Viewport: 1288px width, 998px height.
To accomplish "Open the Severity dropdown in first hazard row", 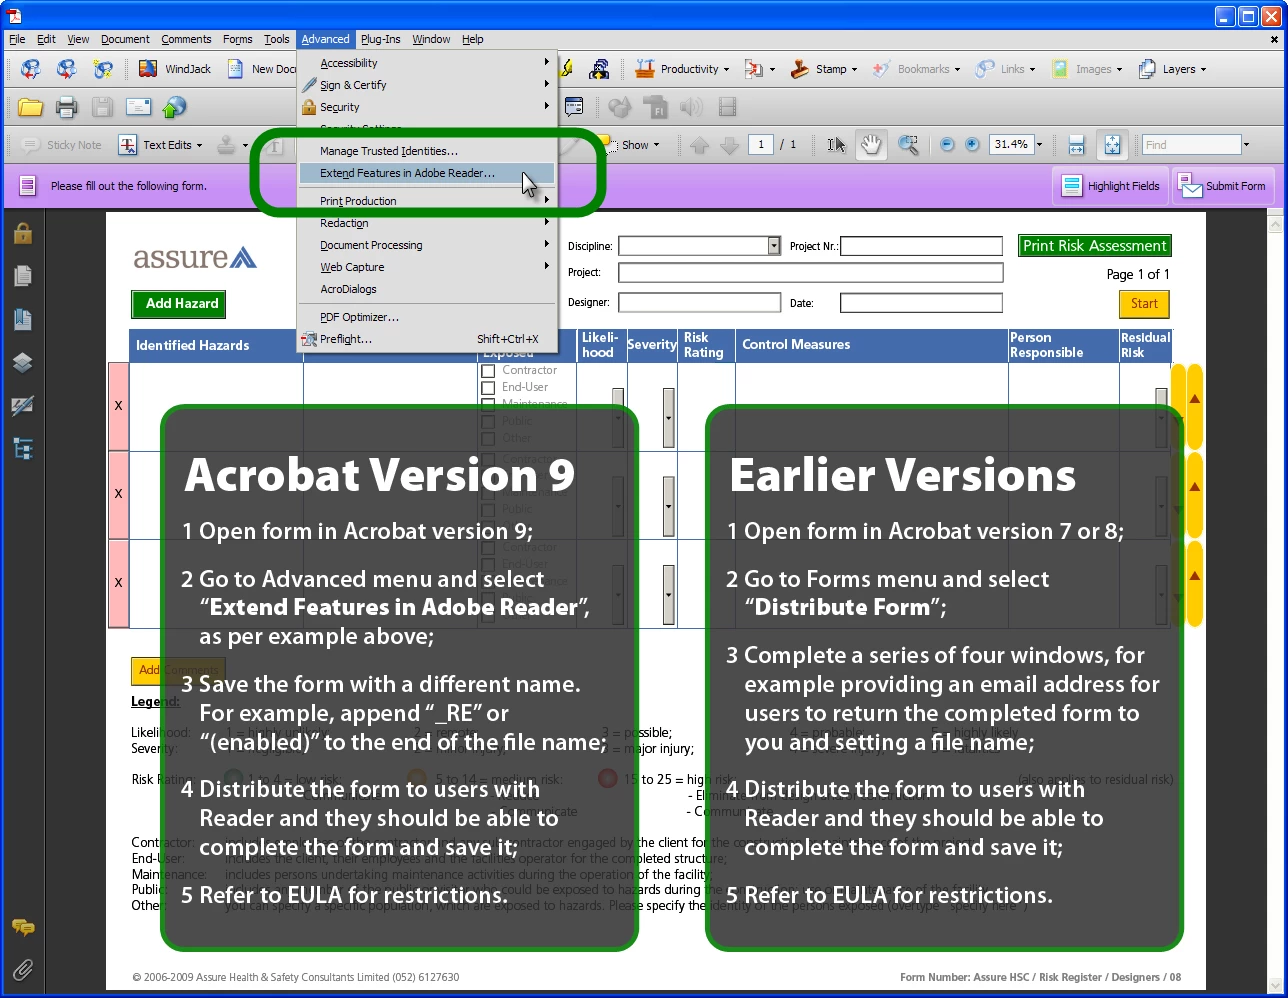I will click(x=668, y=417).
